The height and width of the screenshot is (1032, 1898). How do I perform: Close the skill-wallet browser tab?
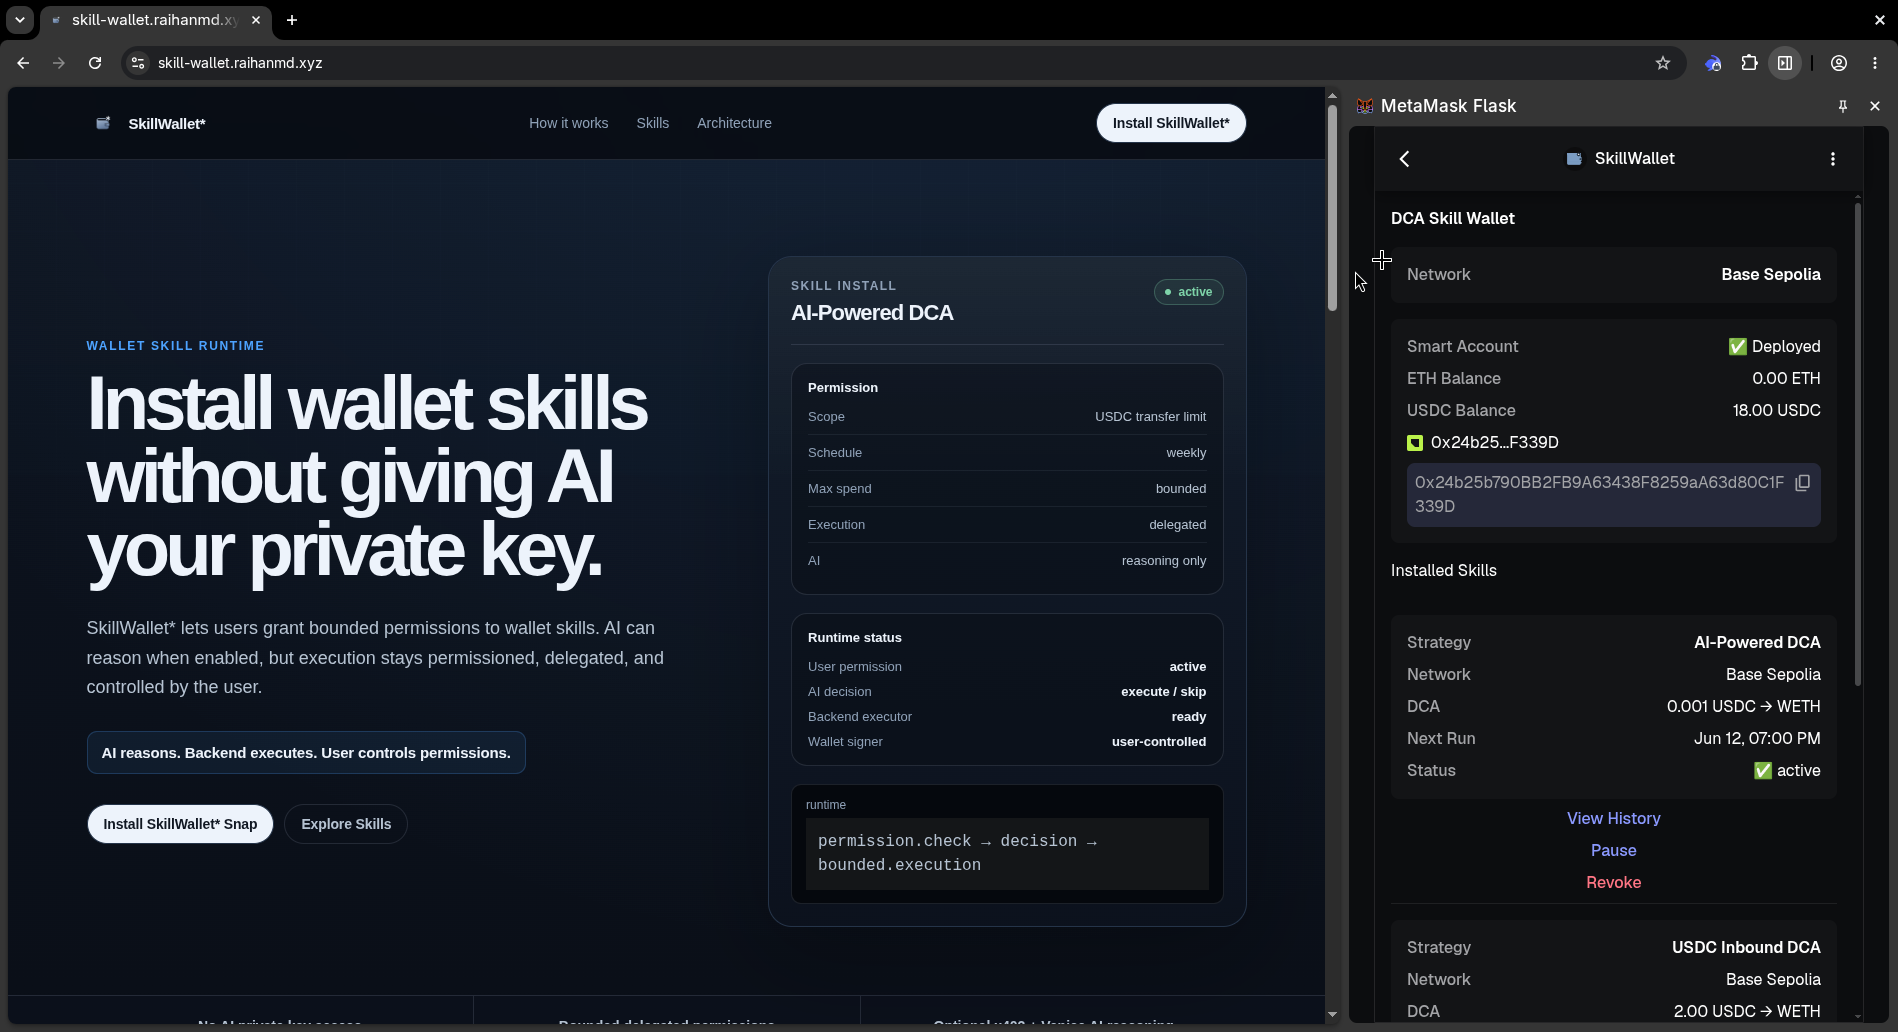256,20
